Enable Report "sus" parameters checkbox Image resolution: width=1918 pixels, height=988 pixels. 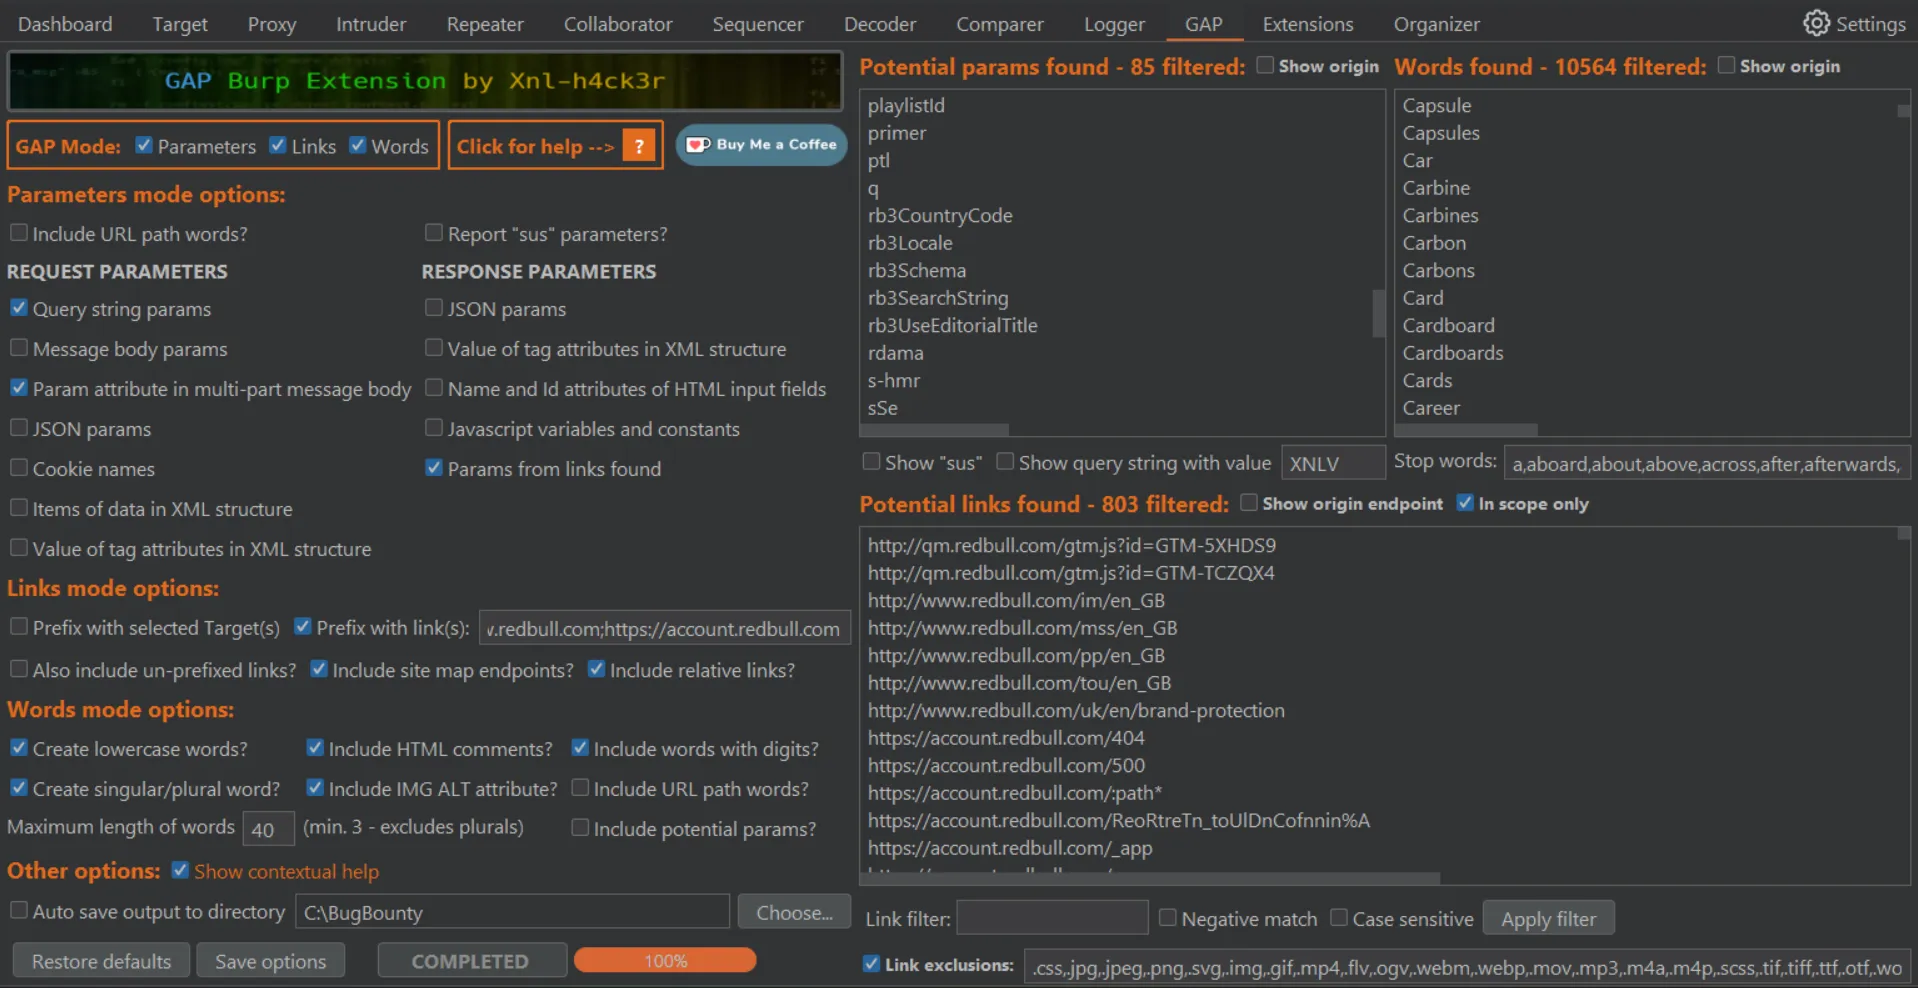(x=434, y=233)
